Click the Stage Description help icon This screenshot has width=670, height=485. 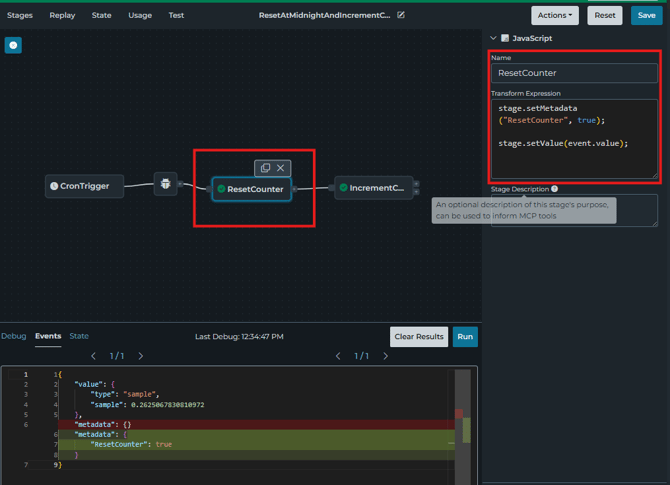[554, 189]
